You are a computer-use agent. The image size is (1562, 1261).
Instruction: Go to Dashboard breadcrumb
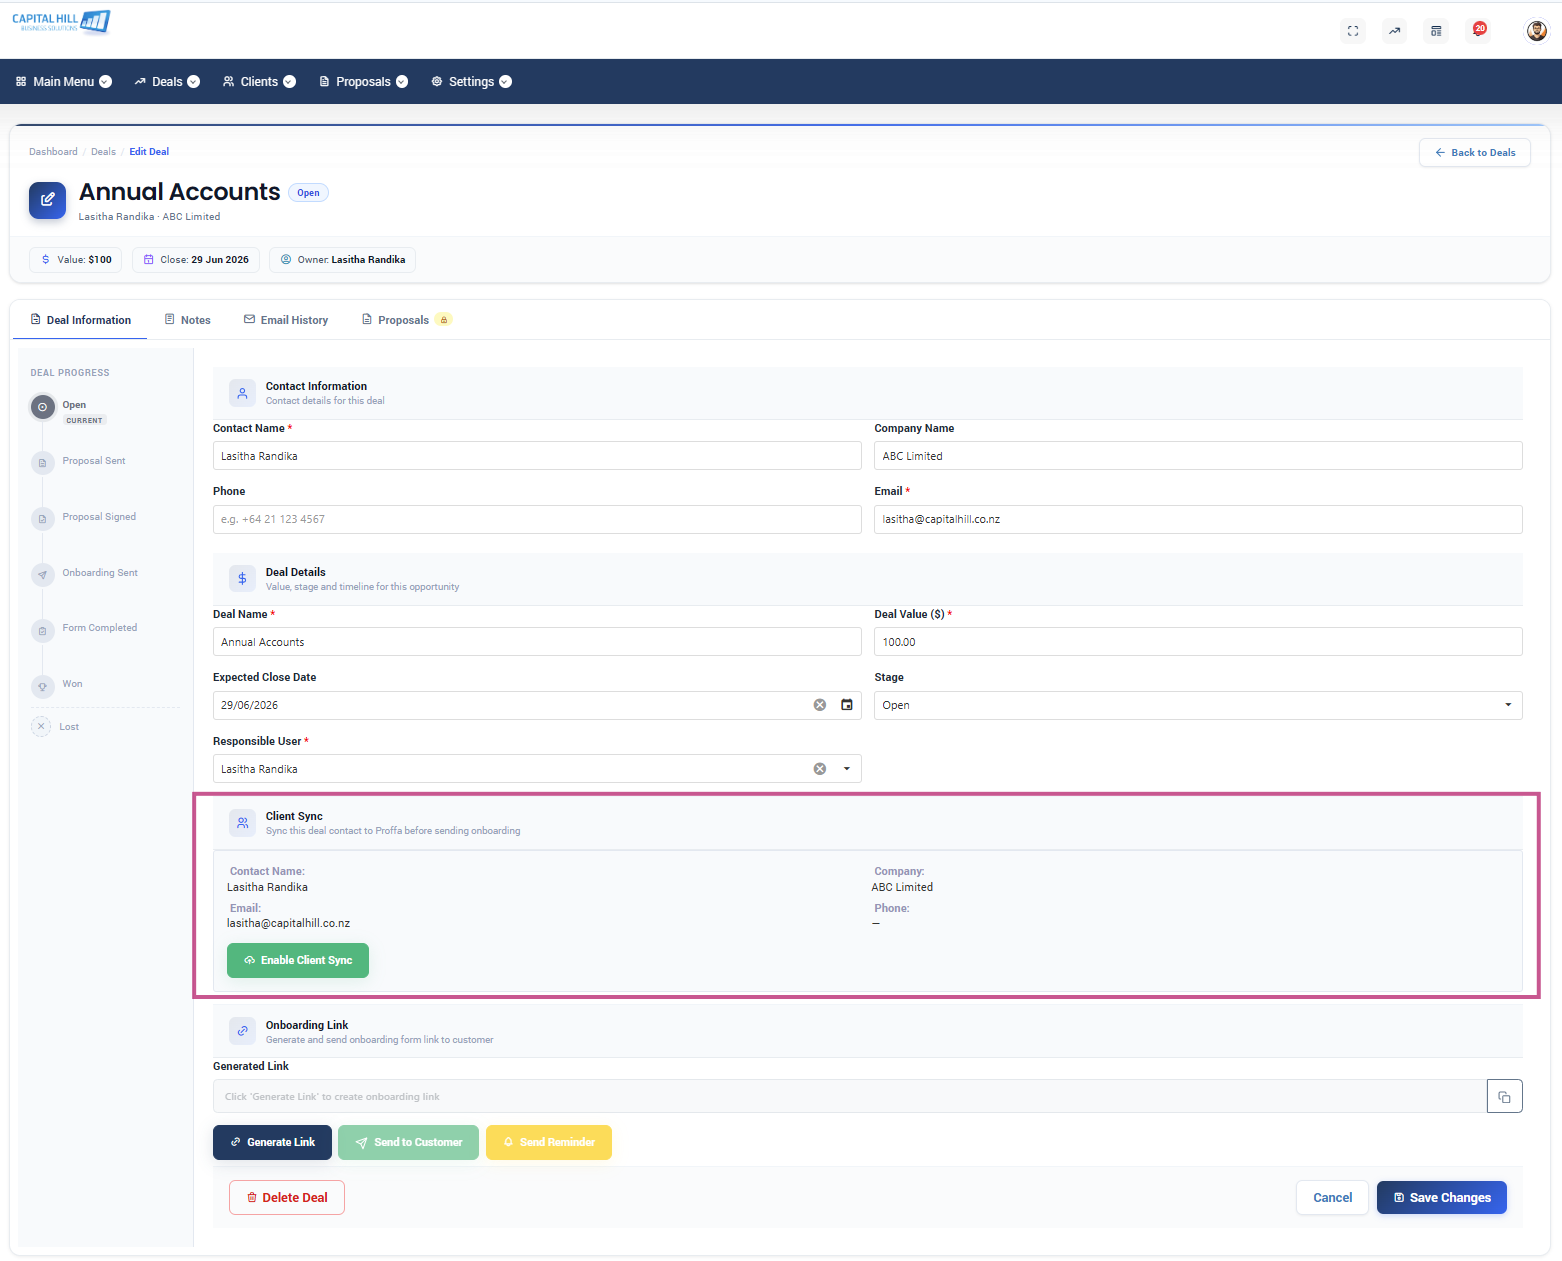click(53, 152)
